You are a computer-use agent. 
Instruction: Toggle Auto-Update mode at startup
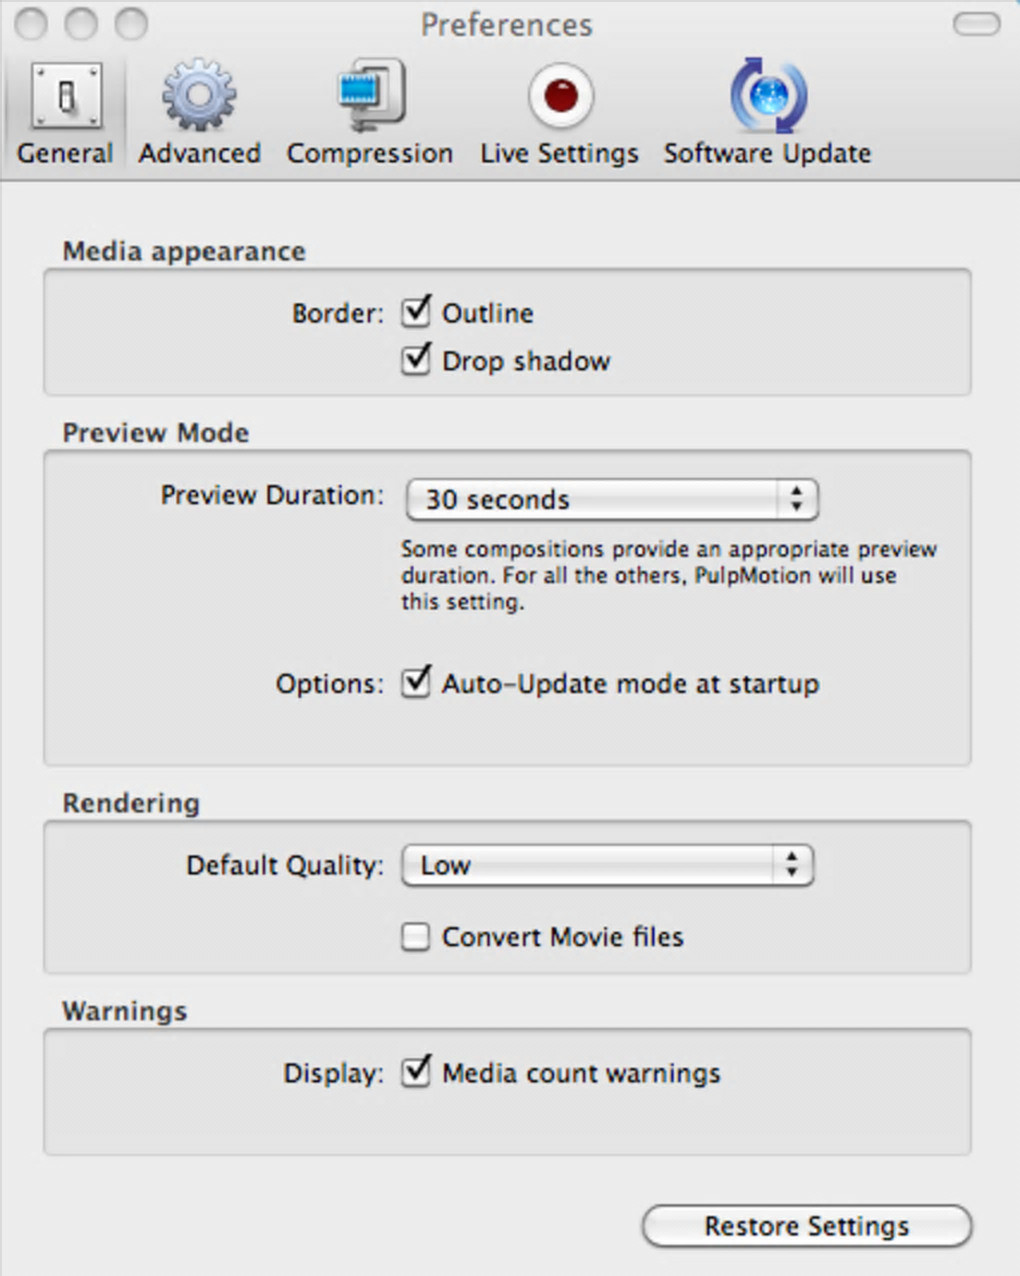pyautogui.click(x=416, y=684)
